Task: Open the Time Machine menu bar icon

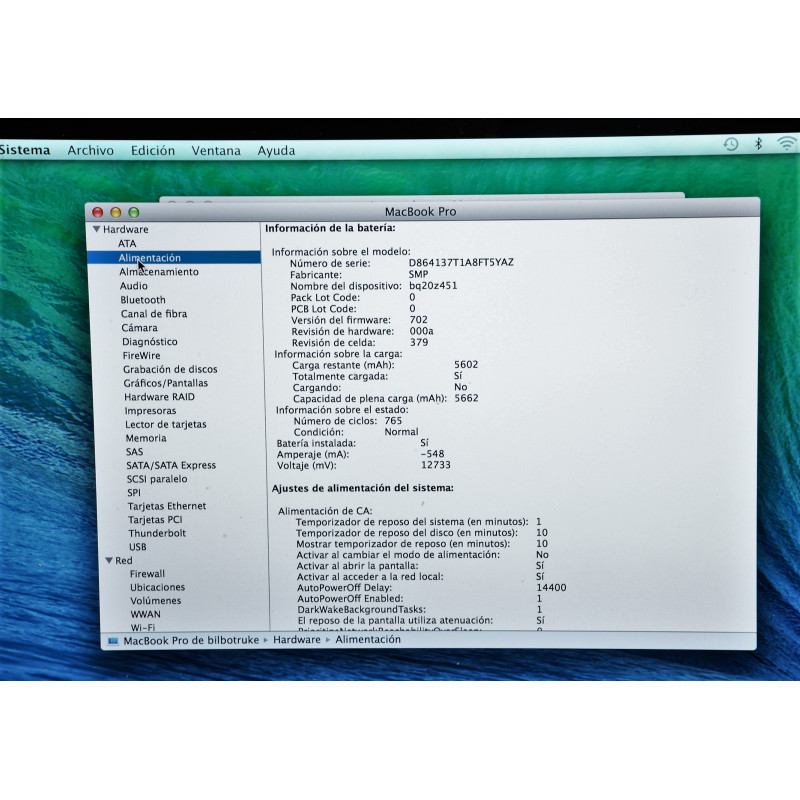Action: [x=731, y=144]
